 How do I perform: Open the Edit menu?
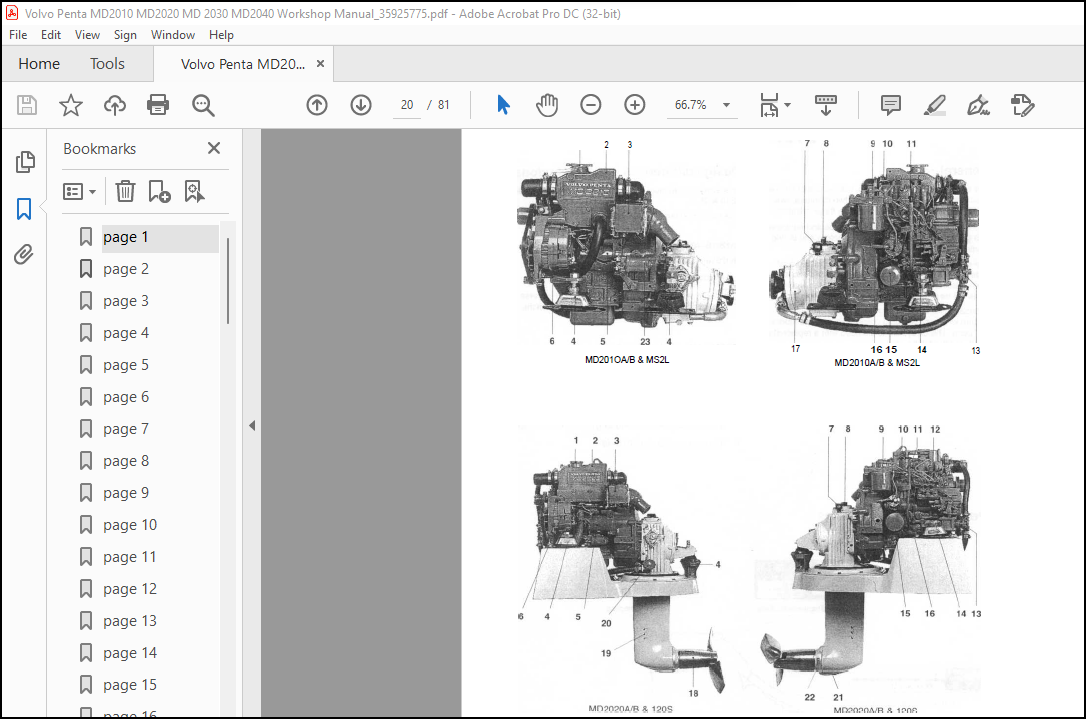[x=51, y=35]
